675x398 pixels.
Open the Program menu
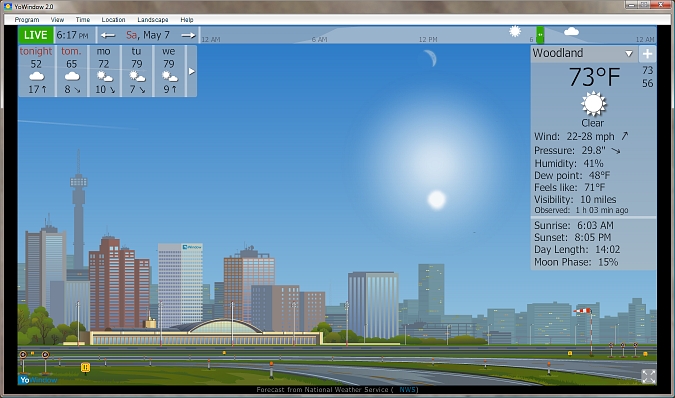pyautogui.click(x=27, y=20)
